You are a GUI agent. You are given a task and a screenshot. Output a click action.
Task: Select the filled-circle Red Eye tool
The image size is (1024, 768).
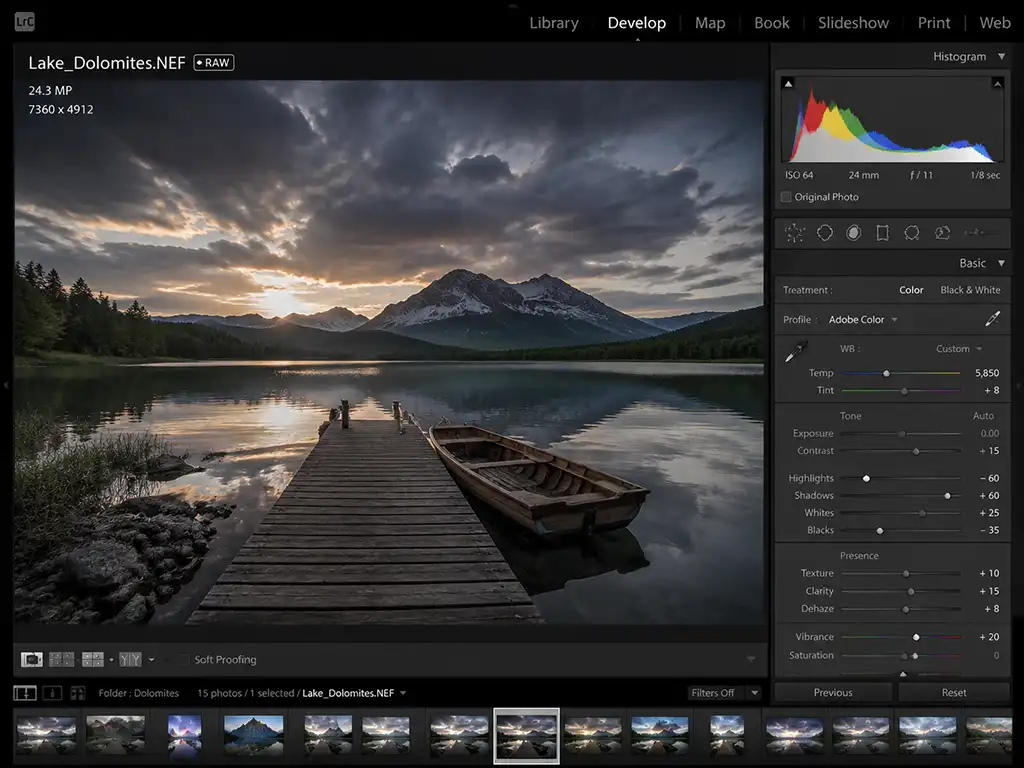[854, 233]
